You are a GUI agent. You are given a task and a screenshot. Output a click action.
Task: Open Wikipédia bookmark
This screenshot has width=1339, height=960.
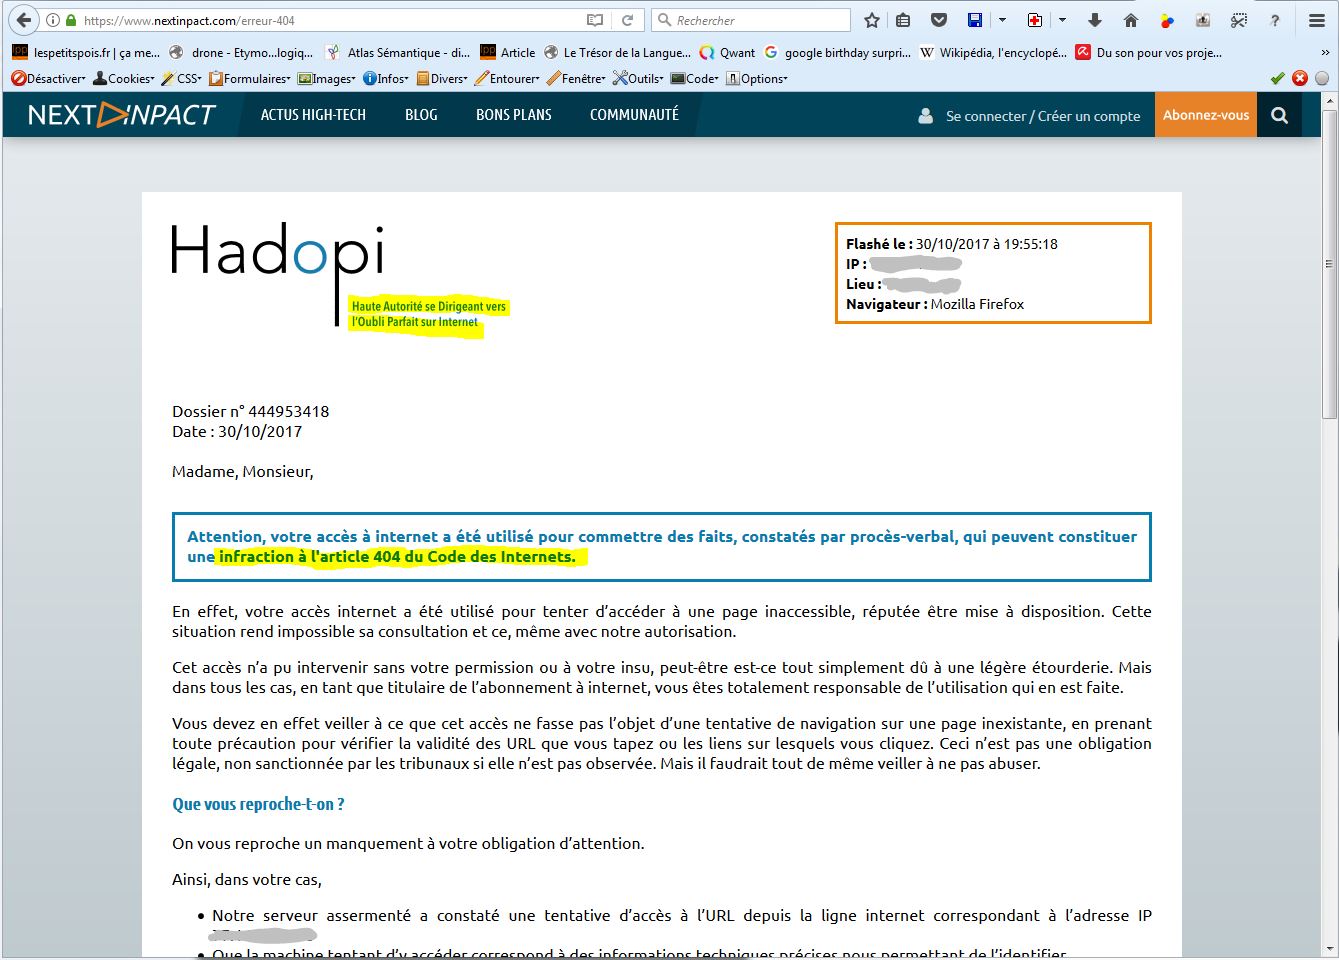tap(993, 53)
